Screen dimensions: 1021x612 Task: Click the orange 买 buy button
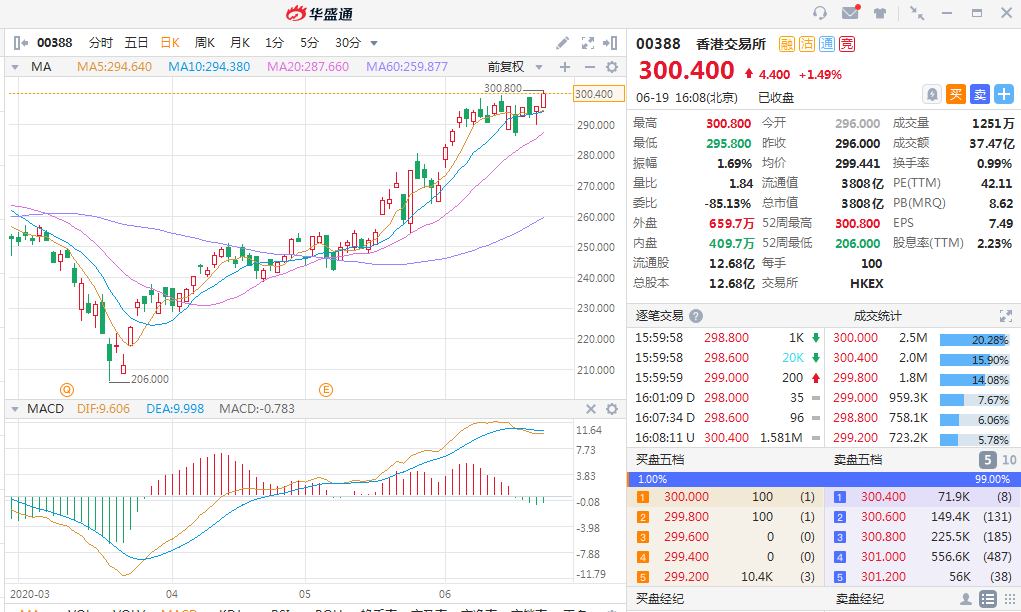[955, 94]
